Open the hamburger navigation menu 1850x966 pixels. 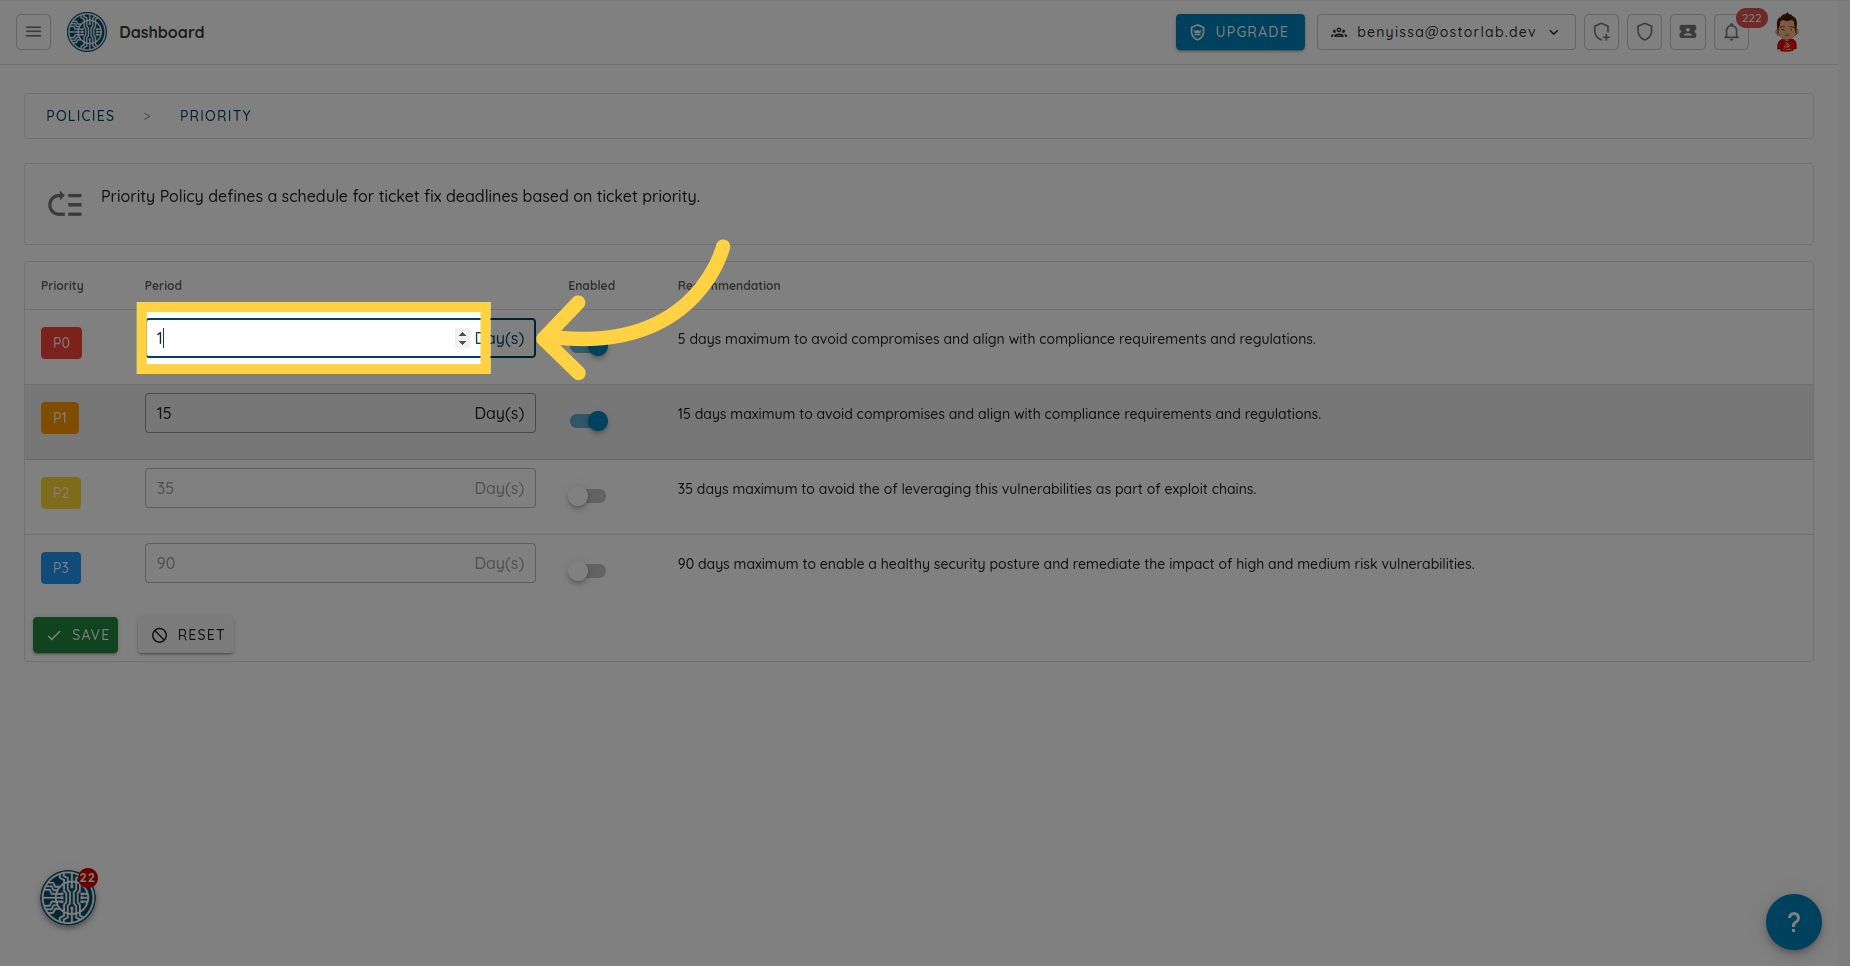pyautogui.click(x=33, y=32)
